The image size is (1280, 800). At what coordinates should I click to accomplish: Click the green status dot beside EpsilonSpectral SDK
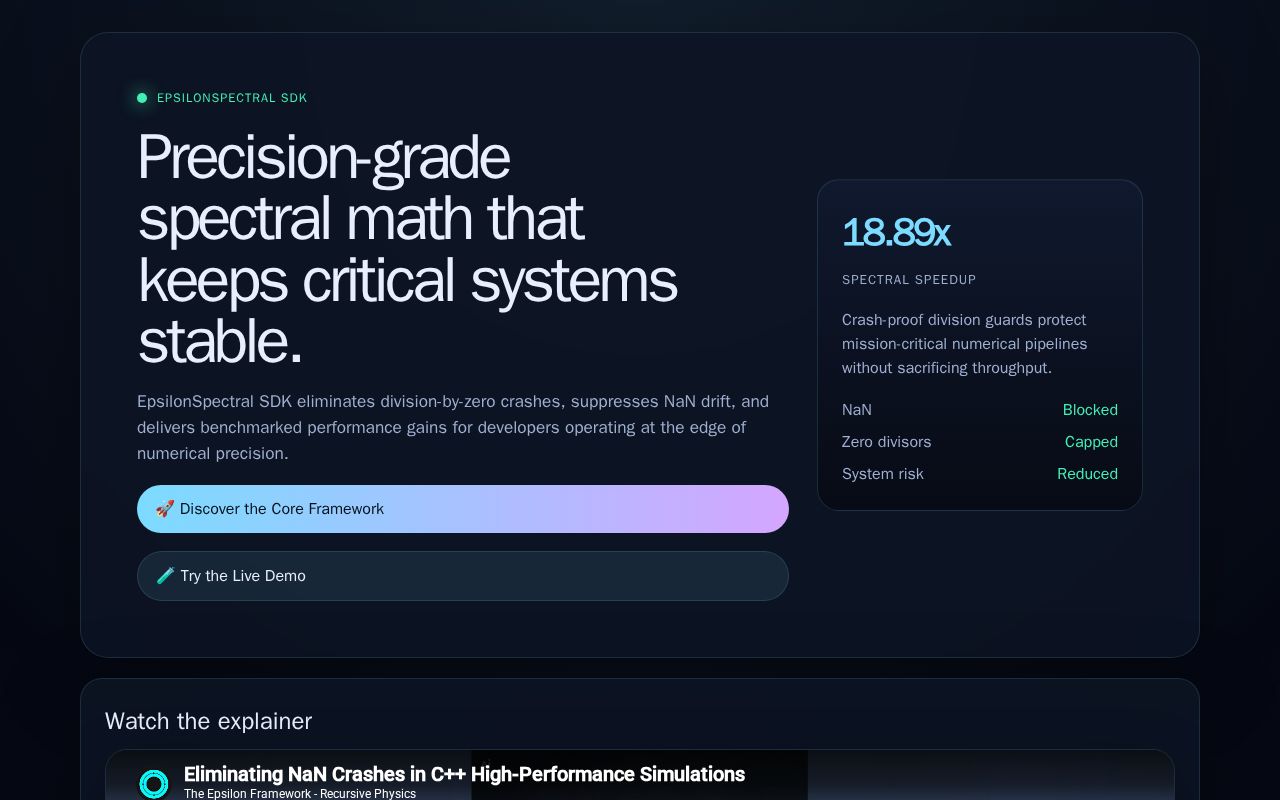(142, 98)
